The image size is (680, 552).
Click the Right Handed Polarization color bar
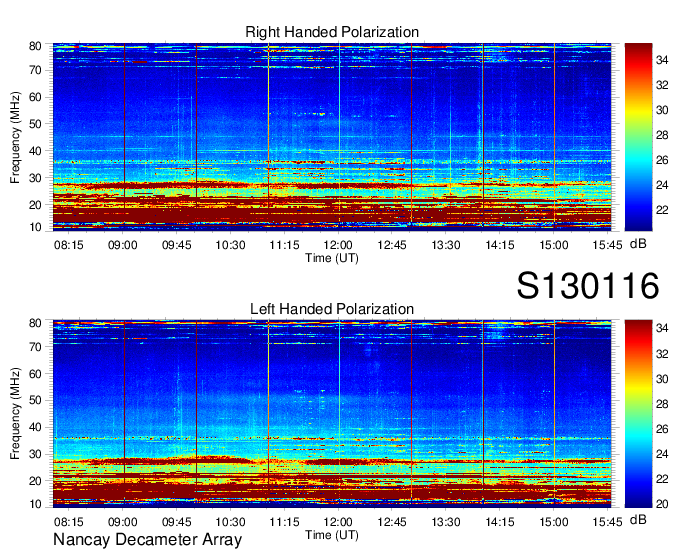tap(638, 137)
